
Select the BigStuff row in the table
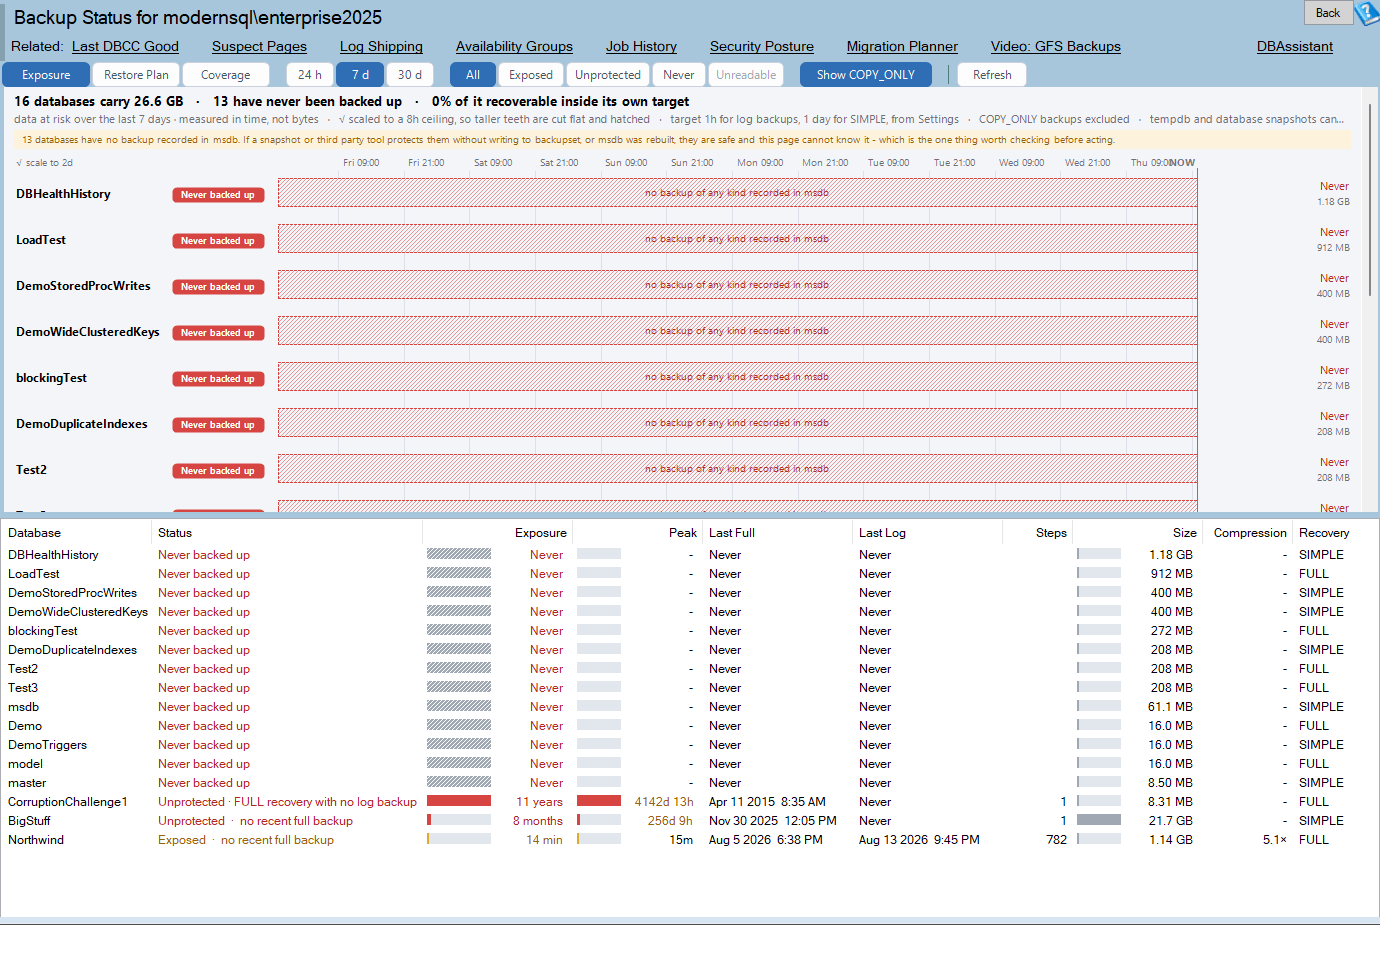pos(690,821)
